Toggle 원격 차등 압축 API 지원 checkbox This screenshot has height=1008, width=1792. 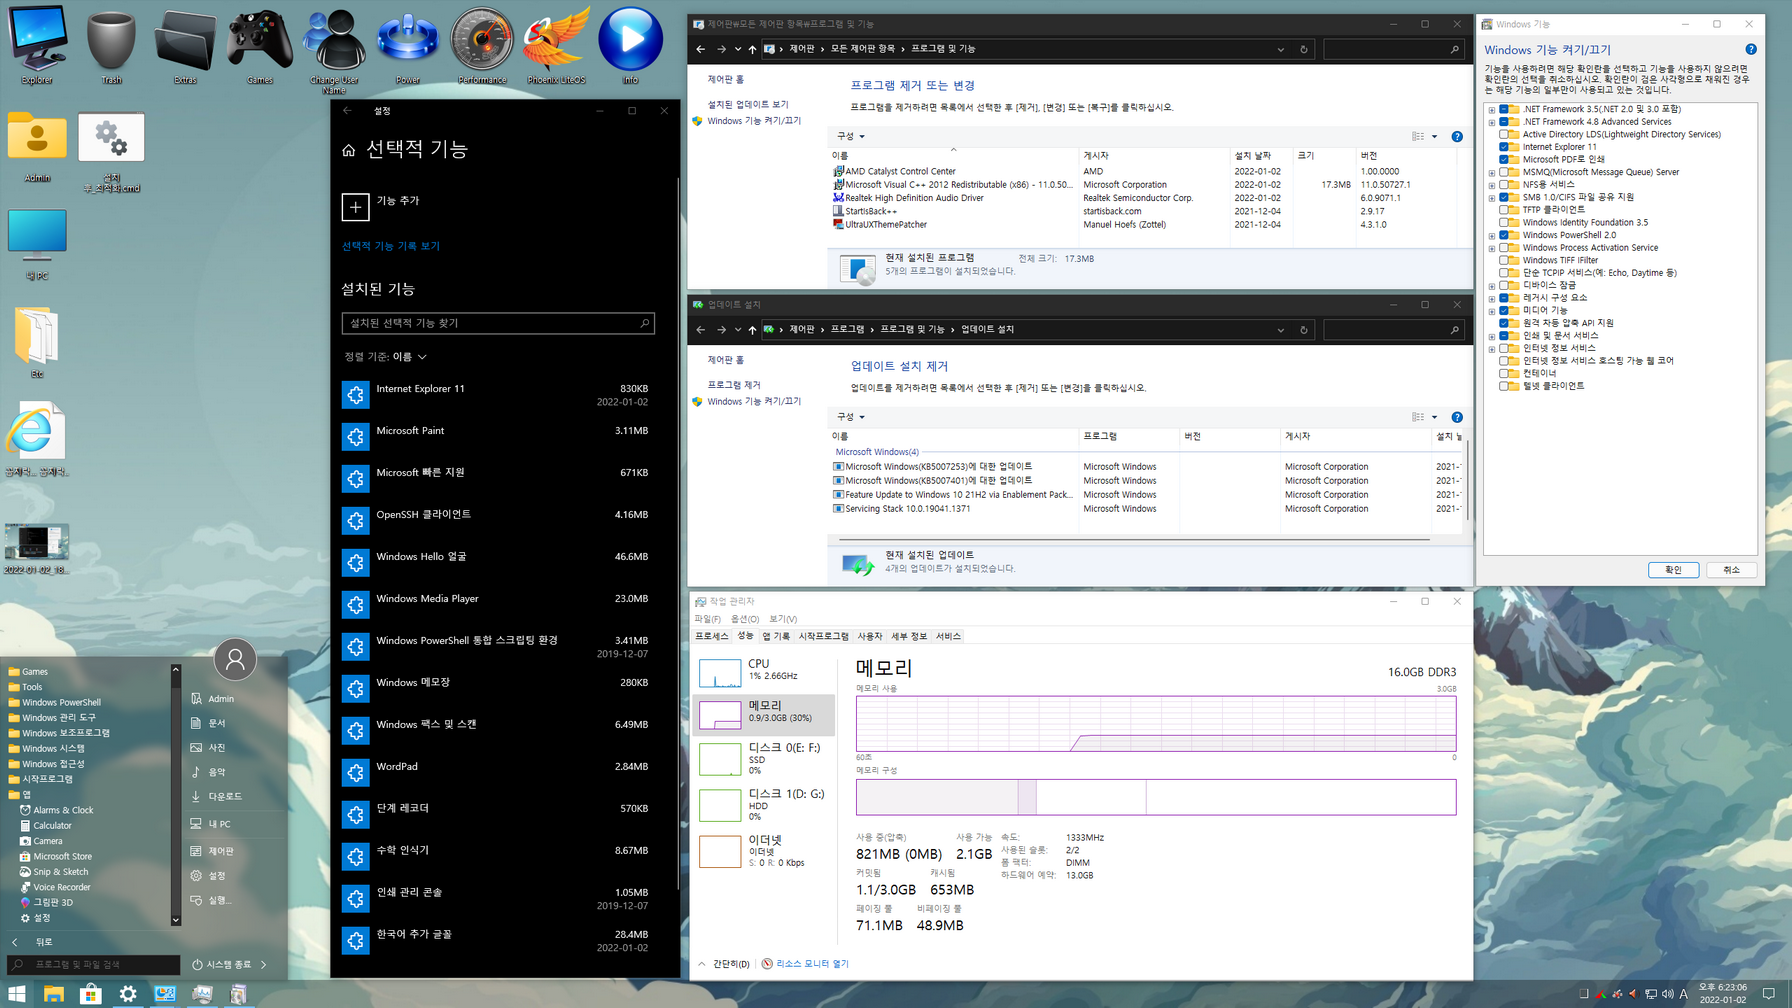coord(1504,323)
